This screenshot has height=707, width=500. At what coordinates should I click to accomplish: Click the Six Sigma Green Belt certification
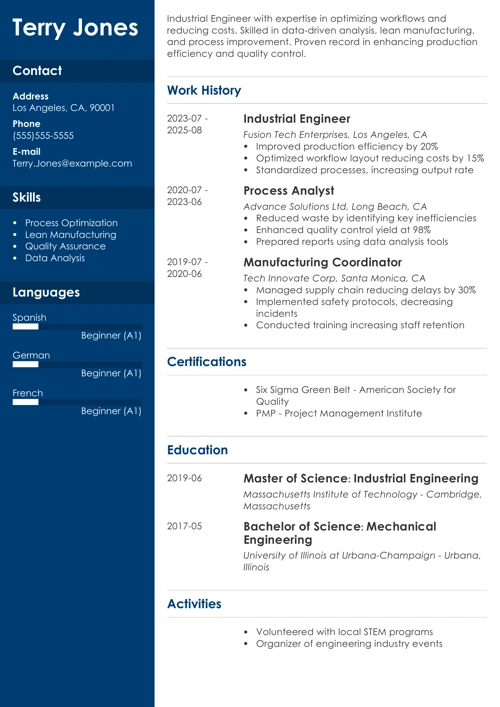pos(356,395)
